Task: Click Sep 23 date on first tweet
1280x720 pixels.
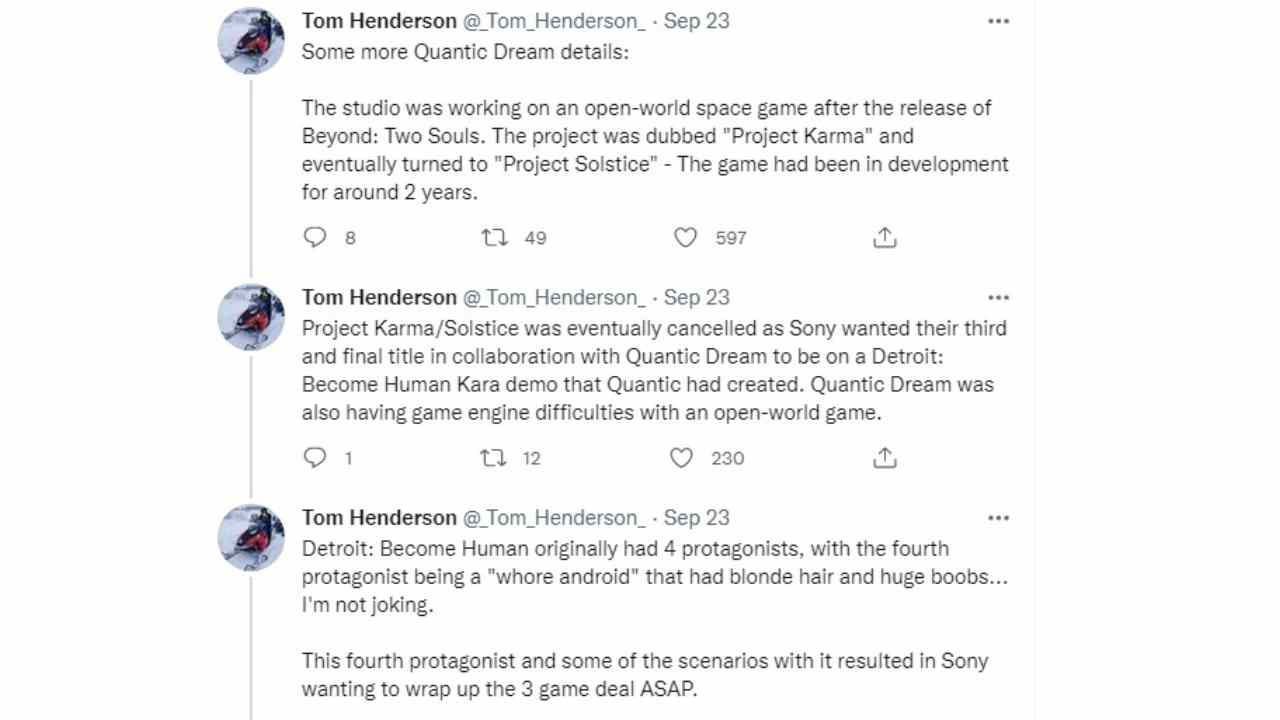Action: [696, 21]
